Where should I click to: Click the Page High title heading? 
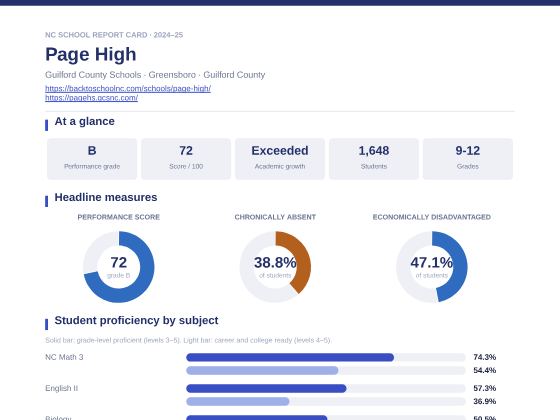91,54
